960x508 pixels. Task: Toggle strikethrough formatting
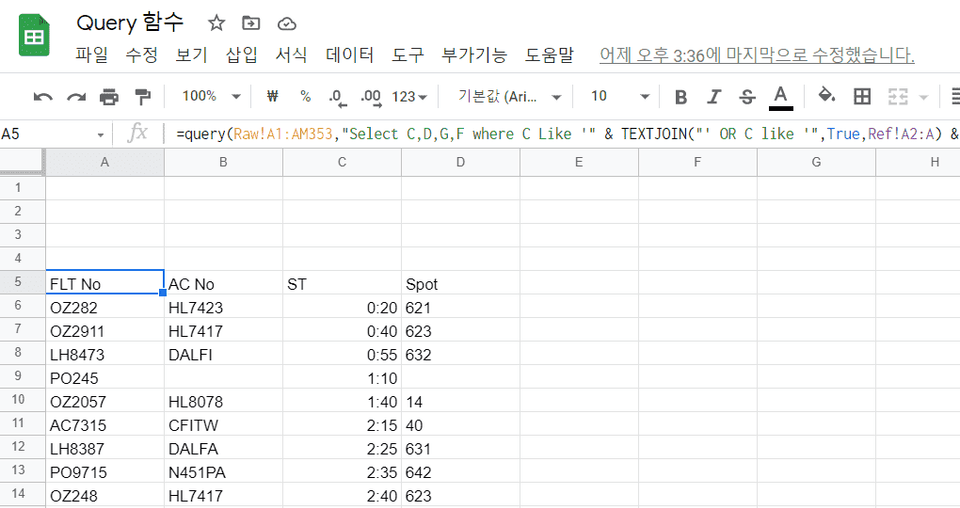[x=747, y=97]
